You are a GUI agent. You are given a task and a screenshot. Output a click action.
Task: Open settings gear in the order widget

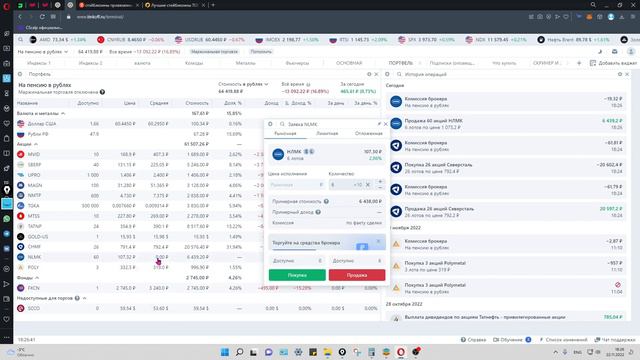(x=270, y=124)
